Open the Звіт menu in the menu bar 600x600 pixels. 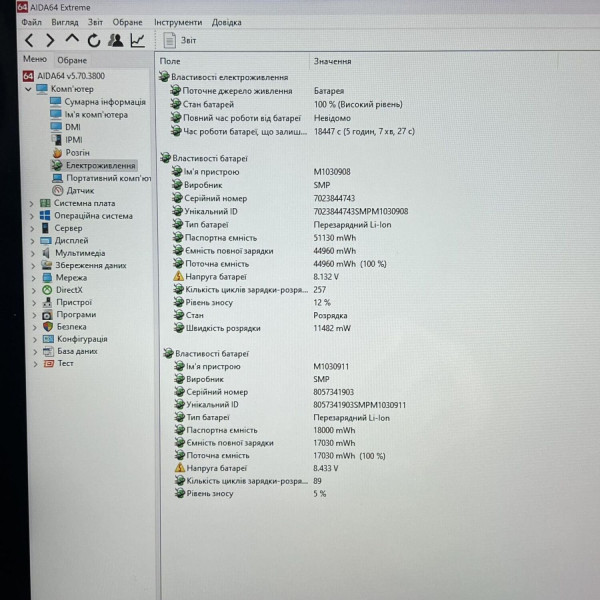coord(95,22)
